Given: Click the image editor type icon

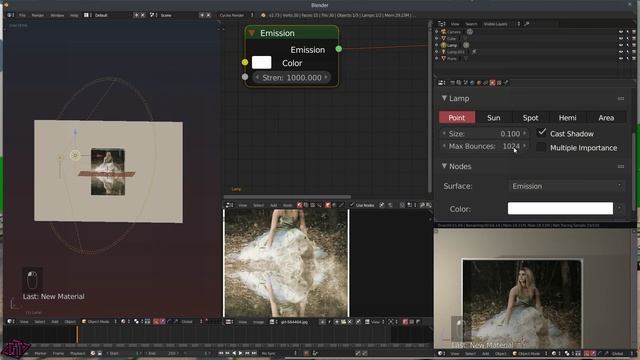Looking at the screenshot, I should [230, 322].
